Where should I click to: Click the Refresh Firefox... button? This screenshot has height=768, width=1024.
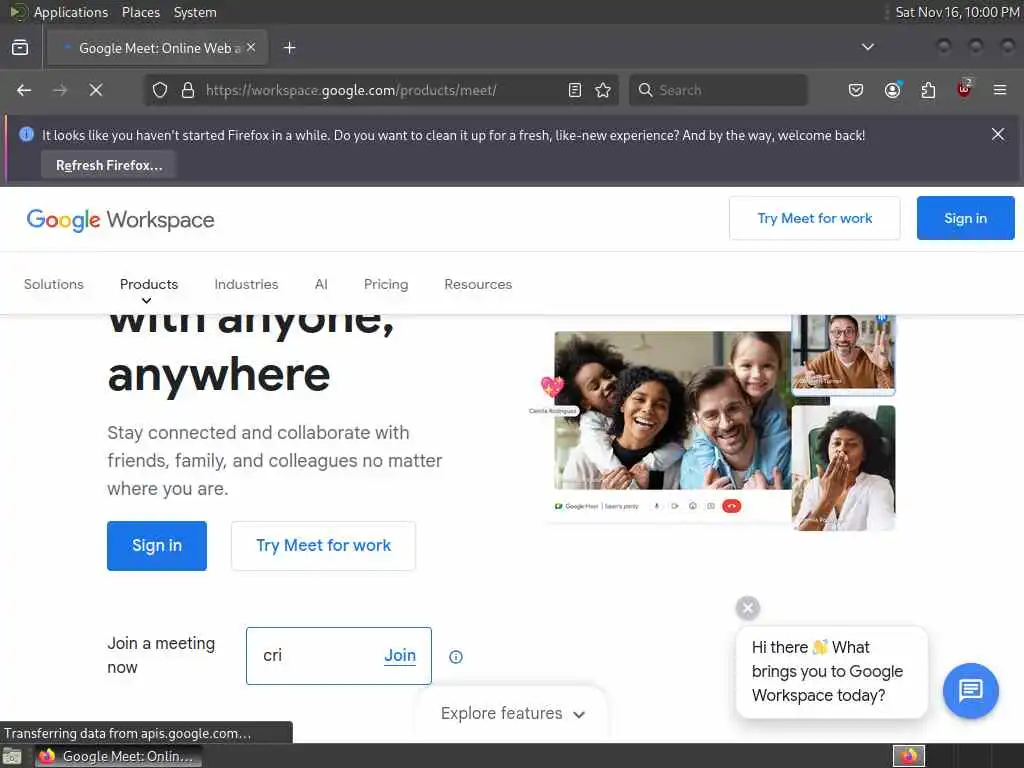(x=109, y=165)
